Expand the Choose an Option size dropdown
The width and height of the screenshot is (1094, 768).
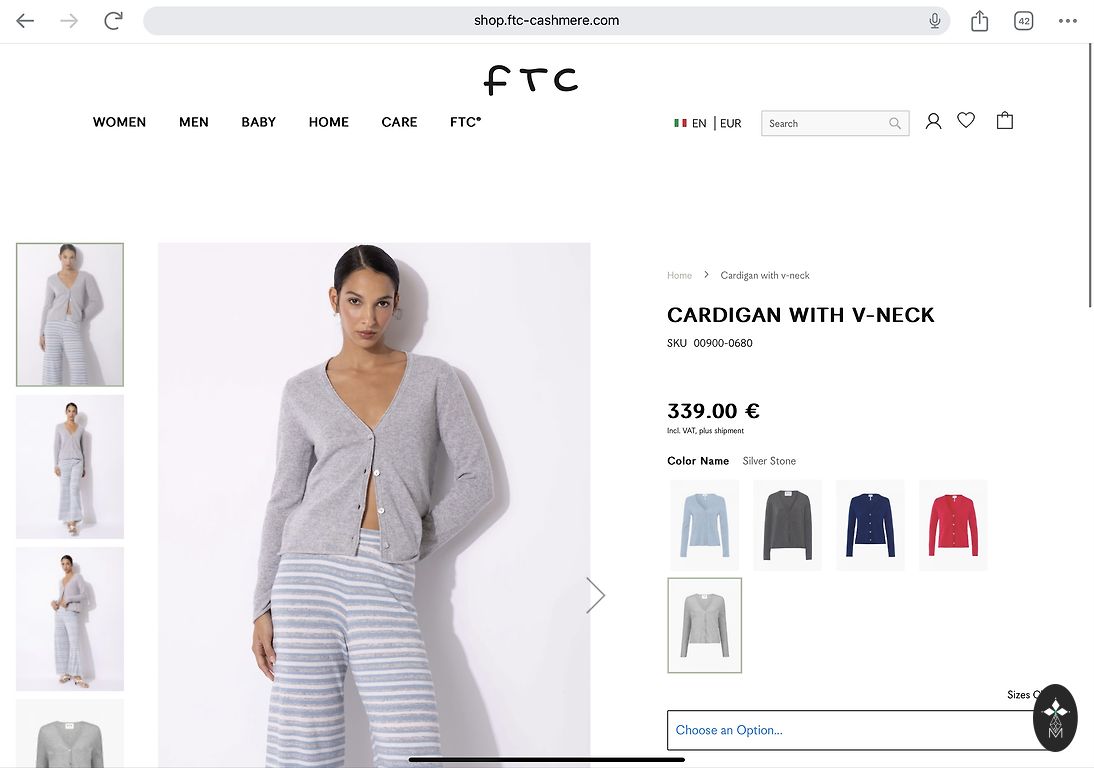pos(850,730)
